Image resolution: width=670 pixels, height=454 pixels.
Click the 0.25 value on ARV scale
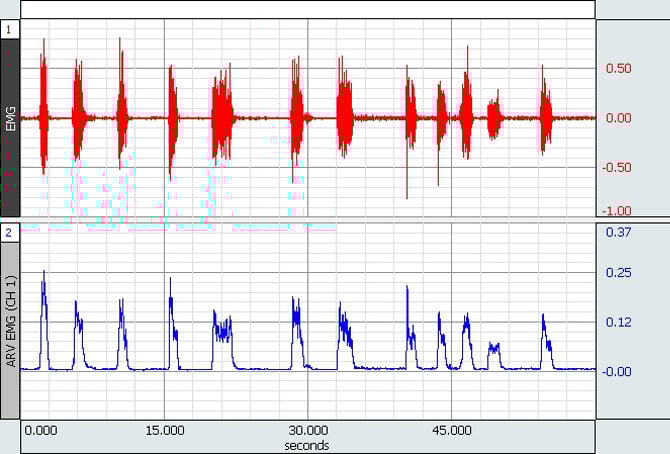tap(618, 273)
